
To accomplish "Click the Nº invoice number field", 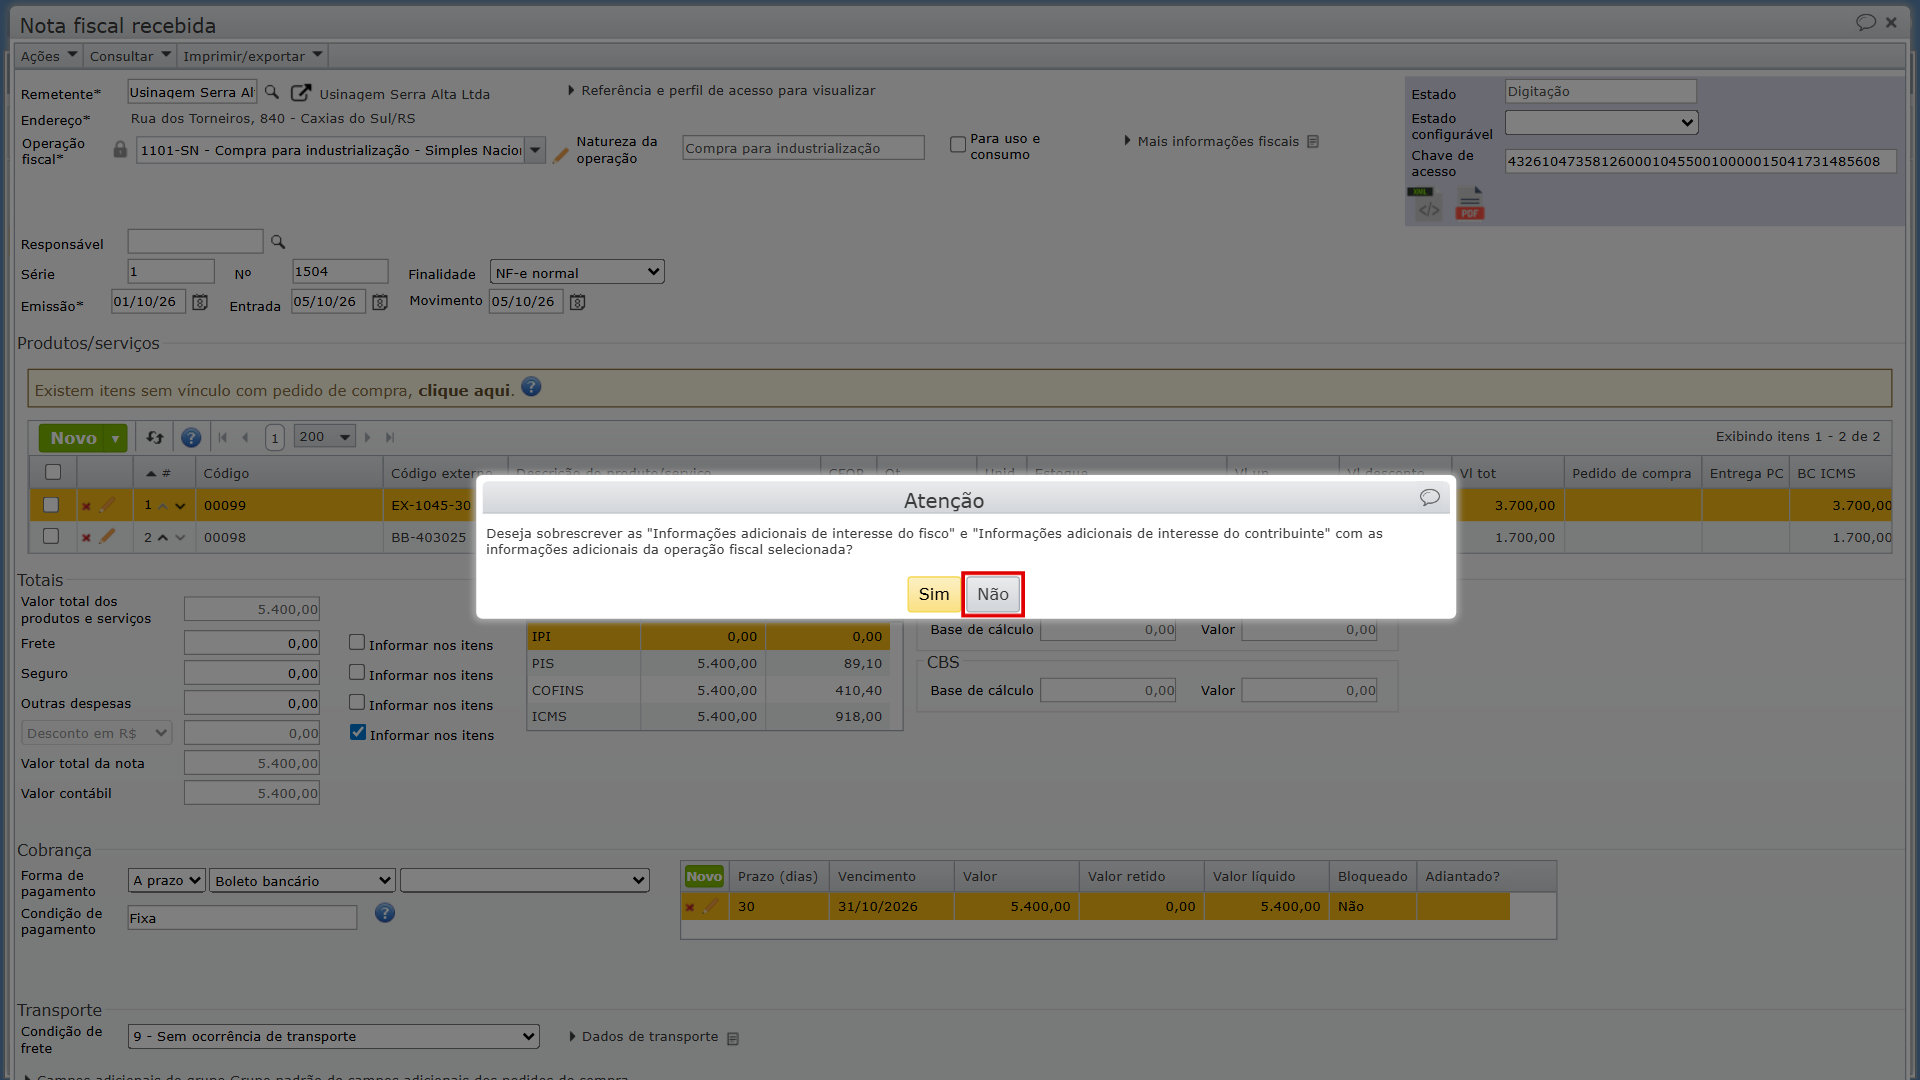I will click(340, 272).
